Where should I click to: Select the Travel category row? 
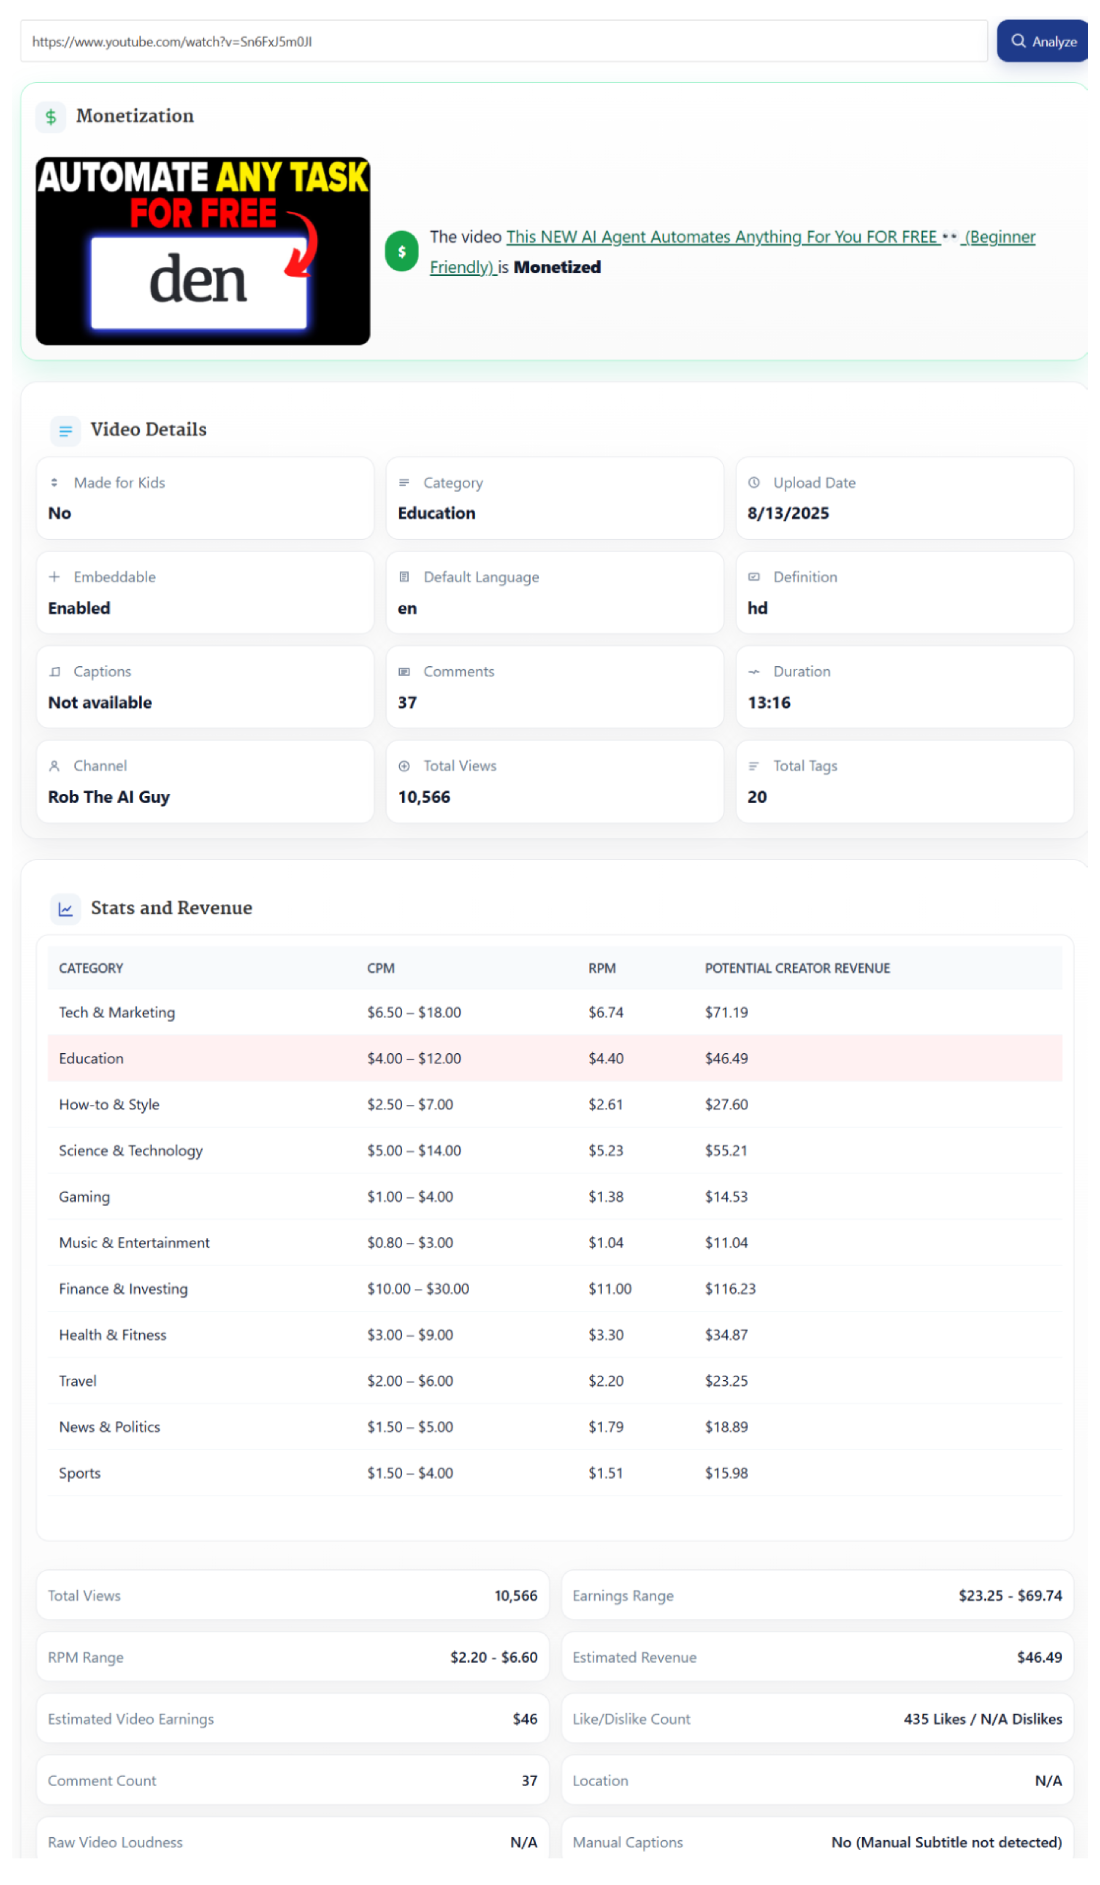pos(555,1380)
